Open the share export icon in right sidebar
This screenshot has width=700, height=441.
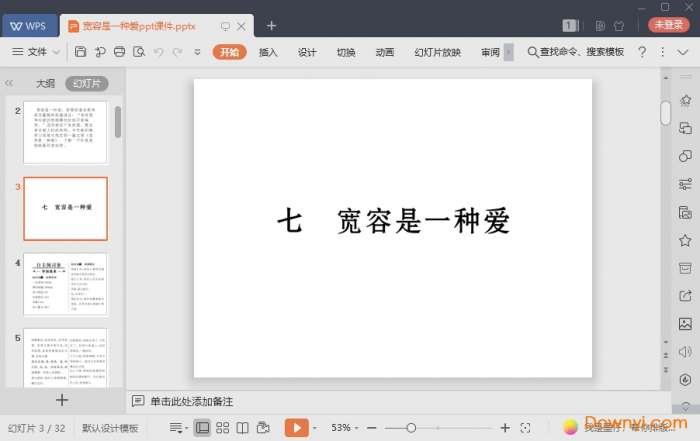coord(685,295)
